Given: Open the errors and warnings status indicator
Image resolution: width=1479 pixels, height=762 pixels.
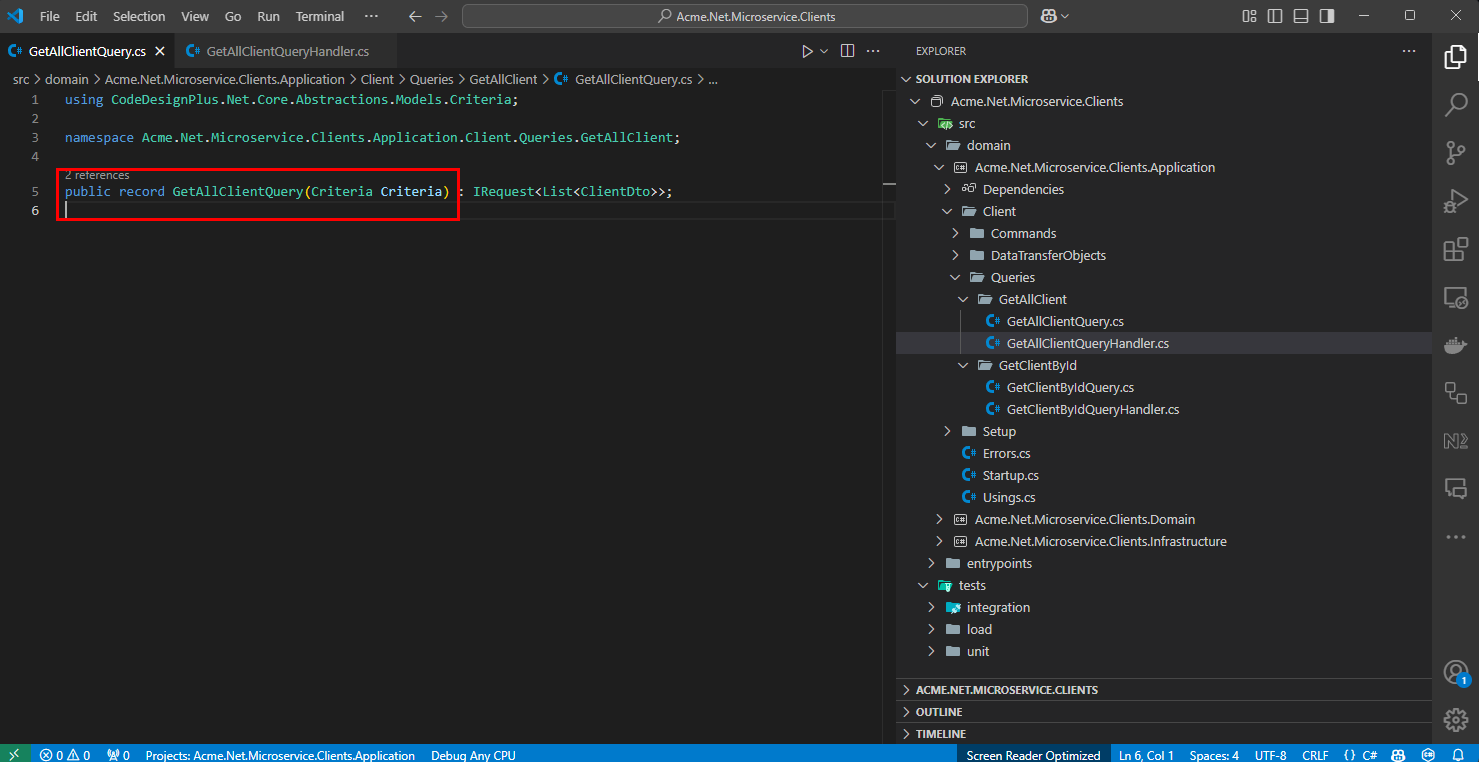Looking at the screenshot, I should coord(65,754).
